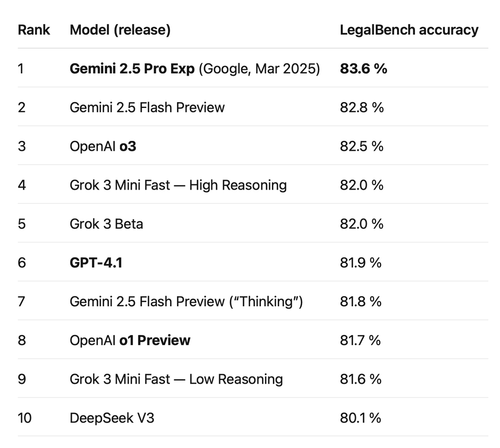The height and width of the screenshot is (448, 500).
Task: Select the Gemini 2.5 Pro Exp model name
Action: [132, 69]
